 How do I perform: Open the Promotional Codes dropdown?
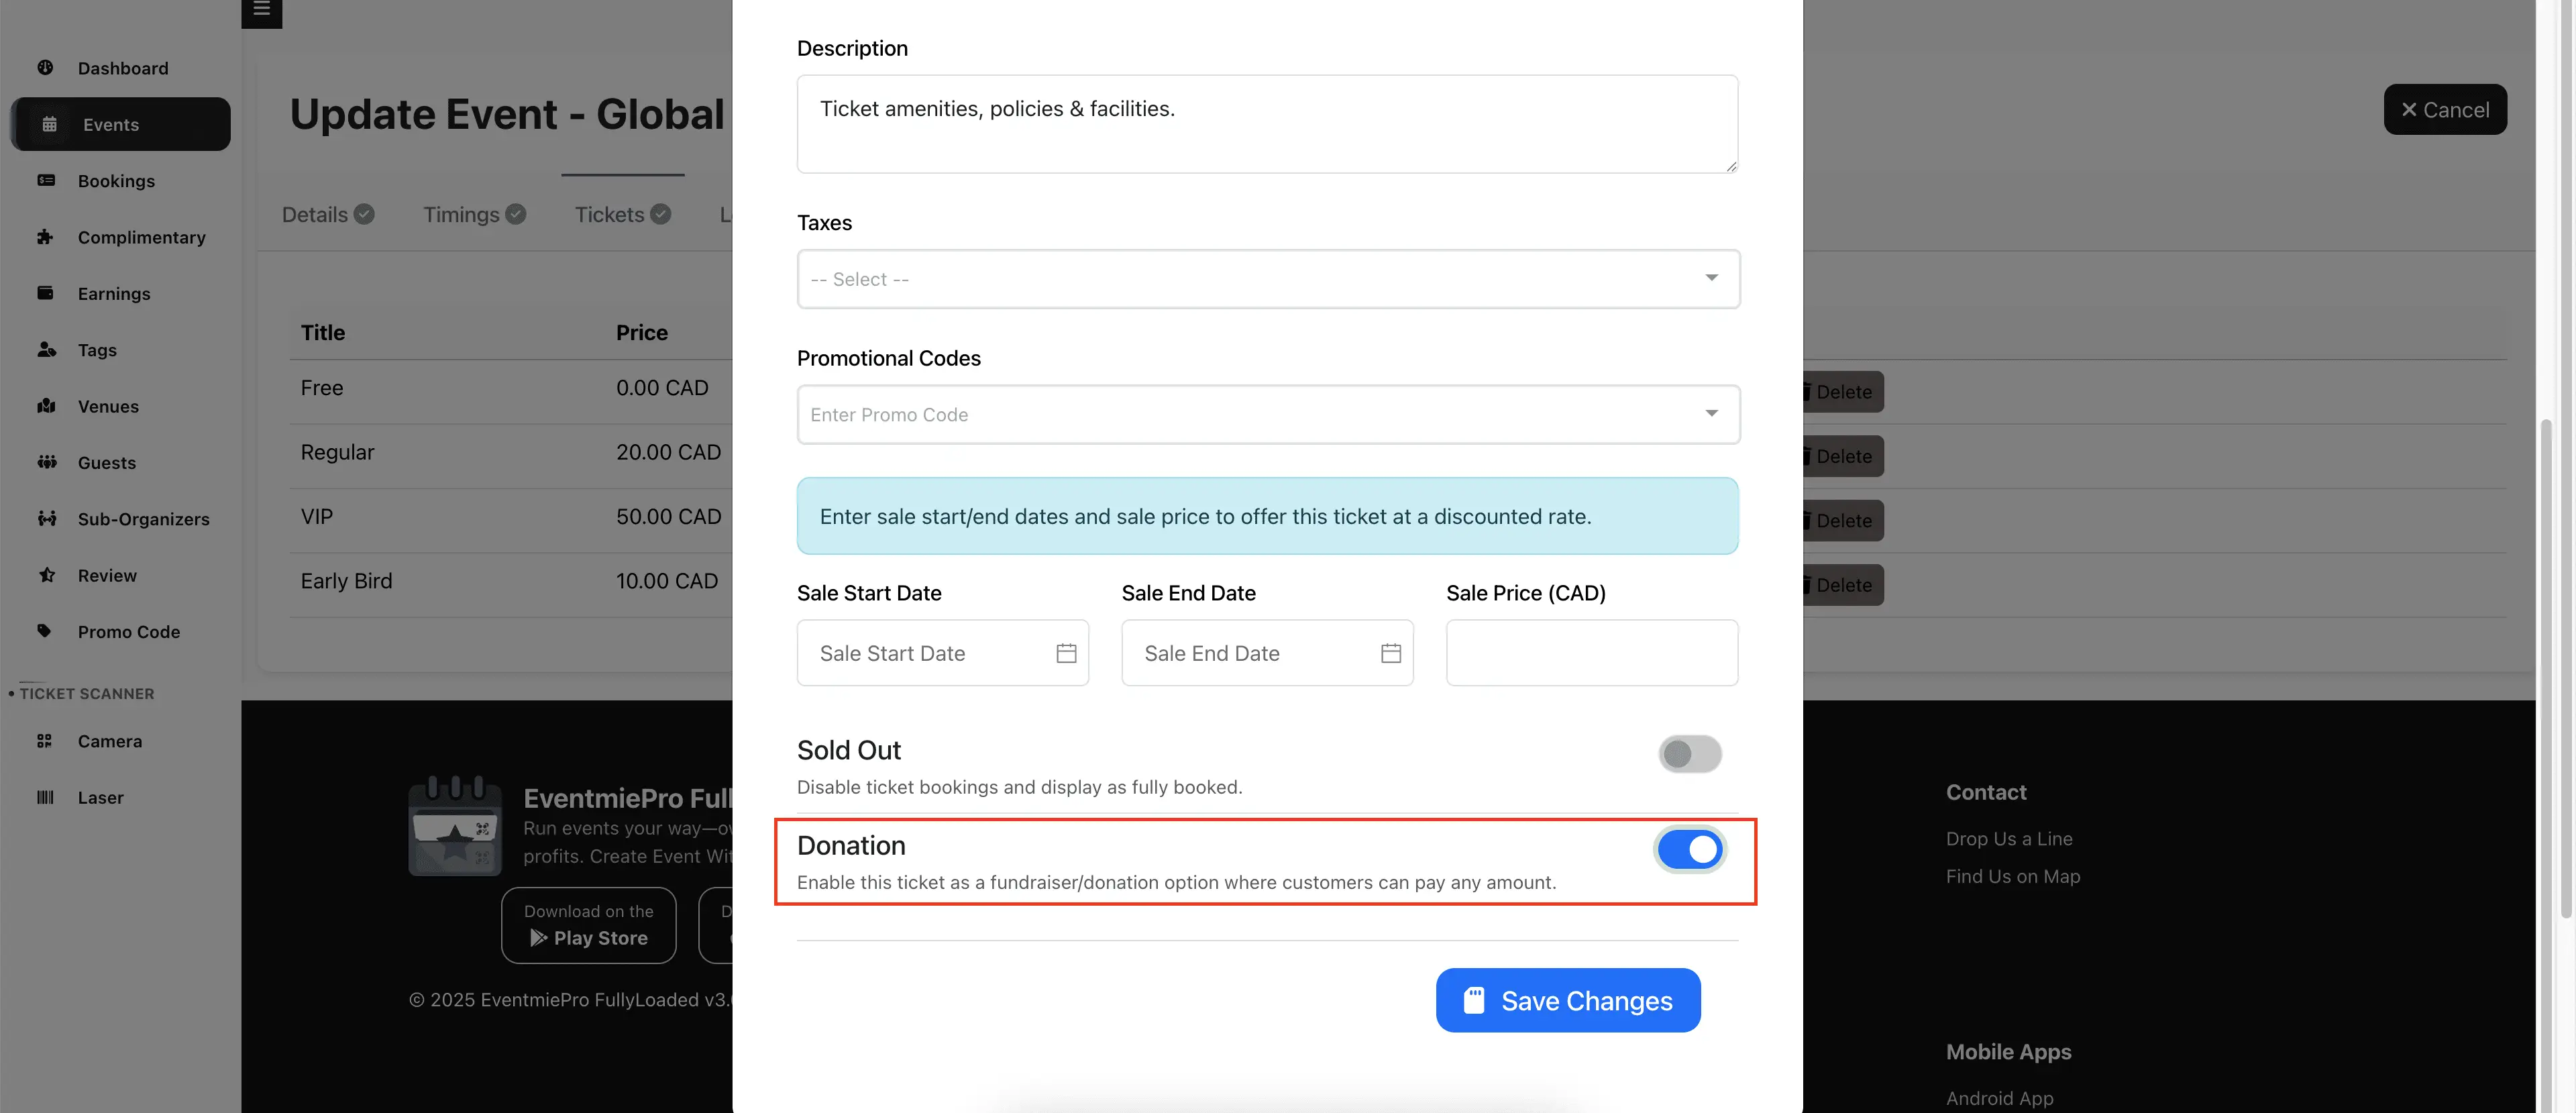click(1267, 414)
